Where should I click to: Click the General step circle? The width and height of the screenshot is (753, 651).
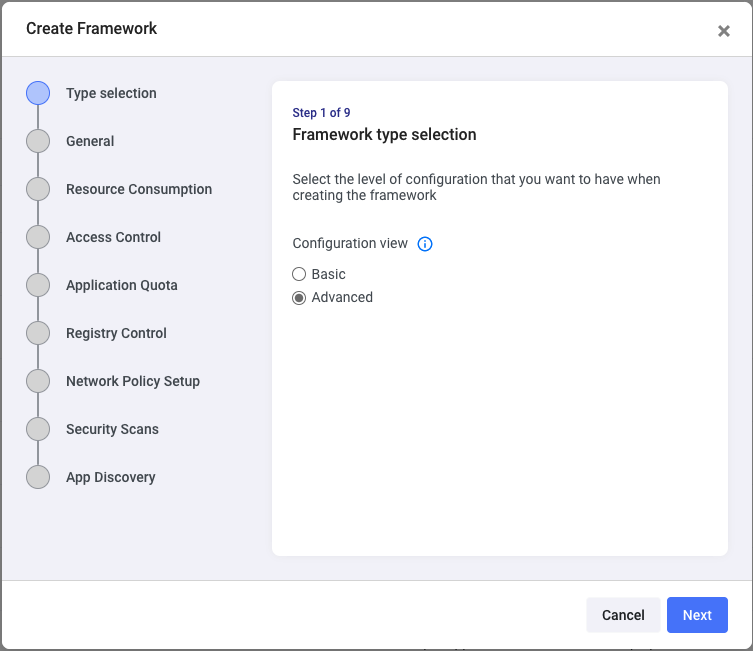click(x=38, y=141)
